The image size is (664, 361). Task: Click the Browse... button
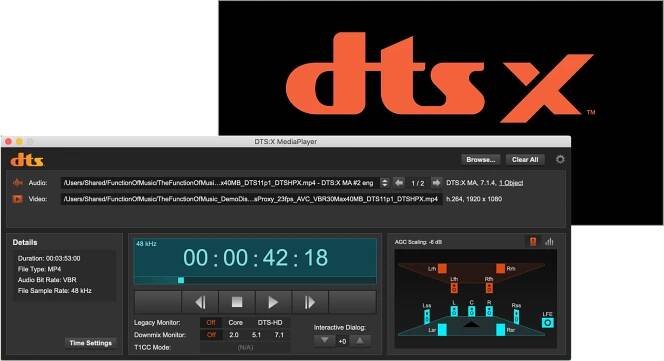pos(481,160)
